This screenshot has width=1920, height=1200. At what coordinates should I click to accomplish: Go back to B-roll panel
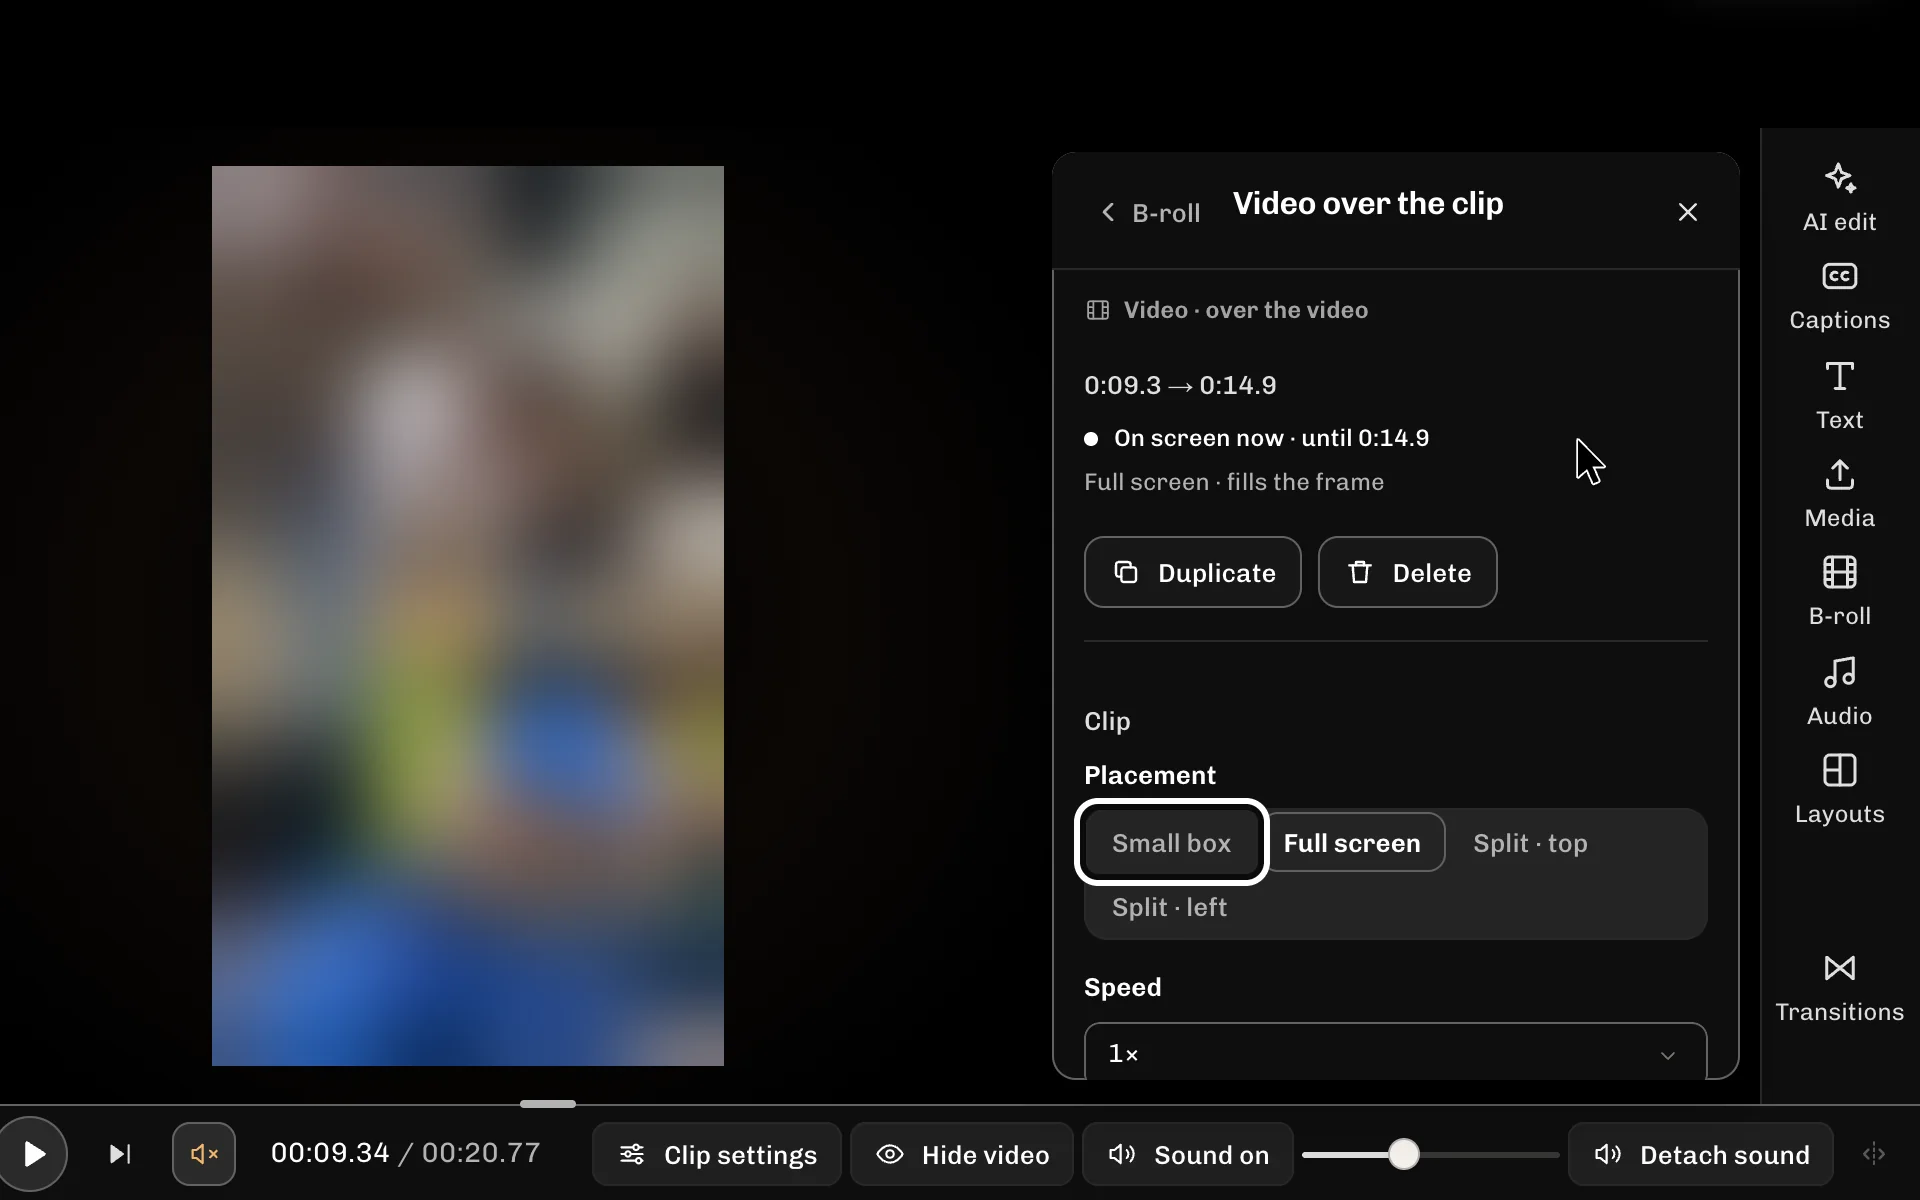point(1150,213)
